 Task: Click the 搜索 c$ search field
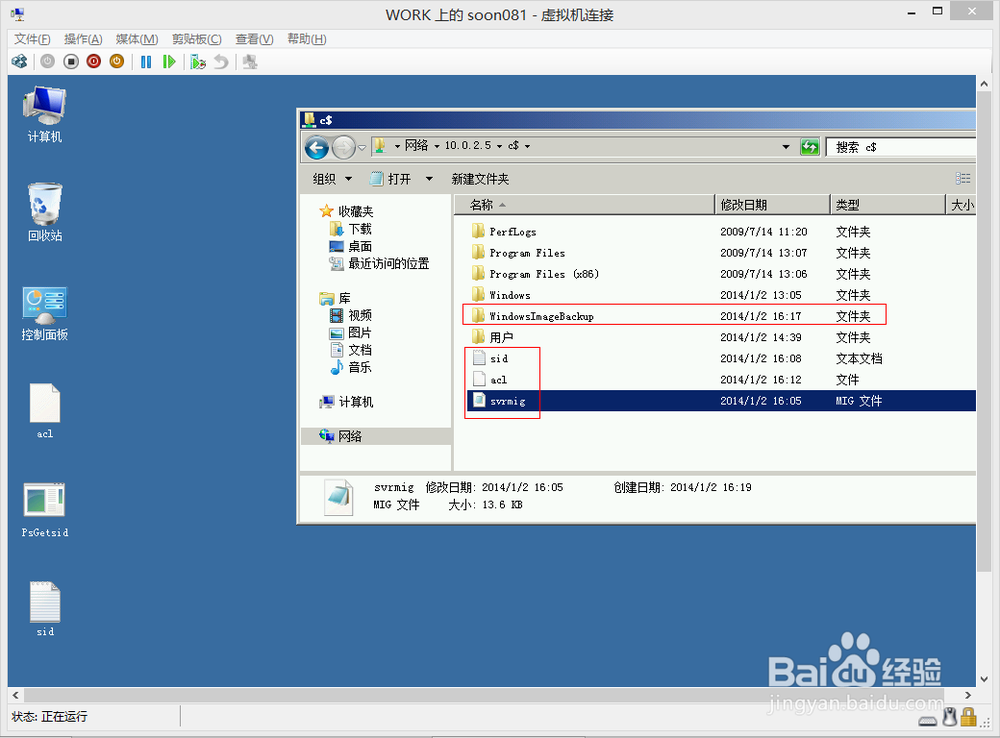tap(901, 147)
